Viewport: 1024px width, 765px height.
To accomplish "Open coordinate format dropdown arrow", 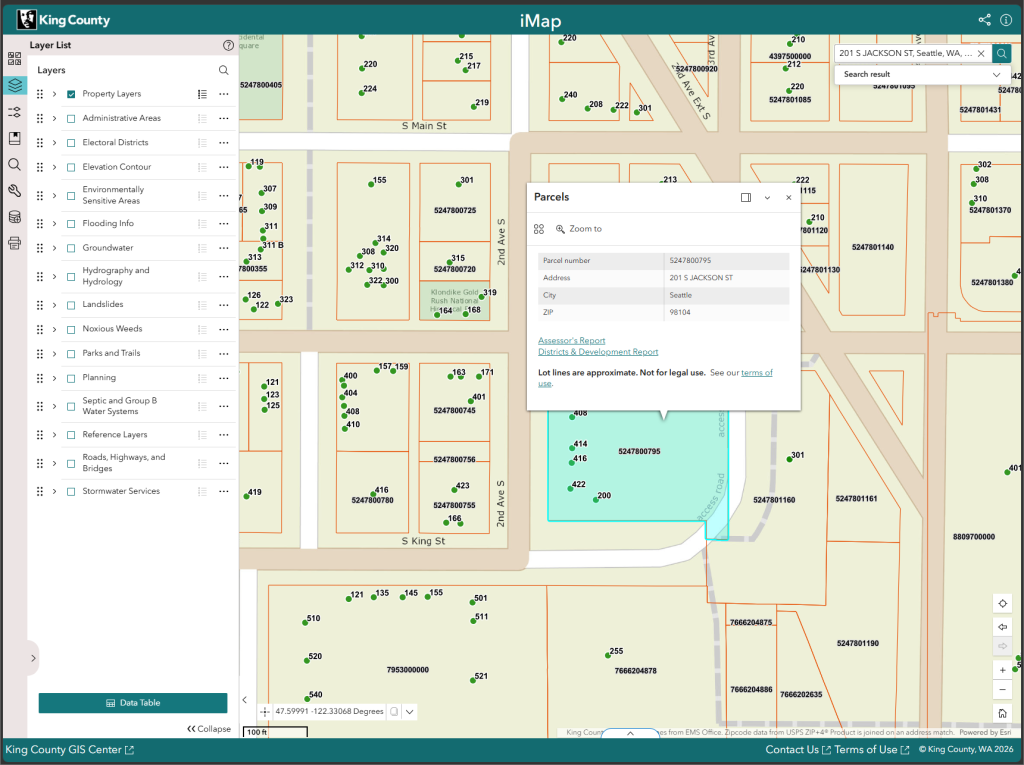I will [409, 711].
